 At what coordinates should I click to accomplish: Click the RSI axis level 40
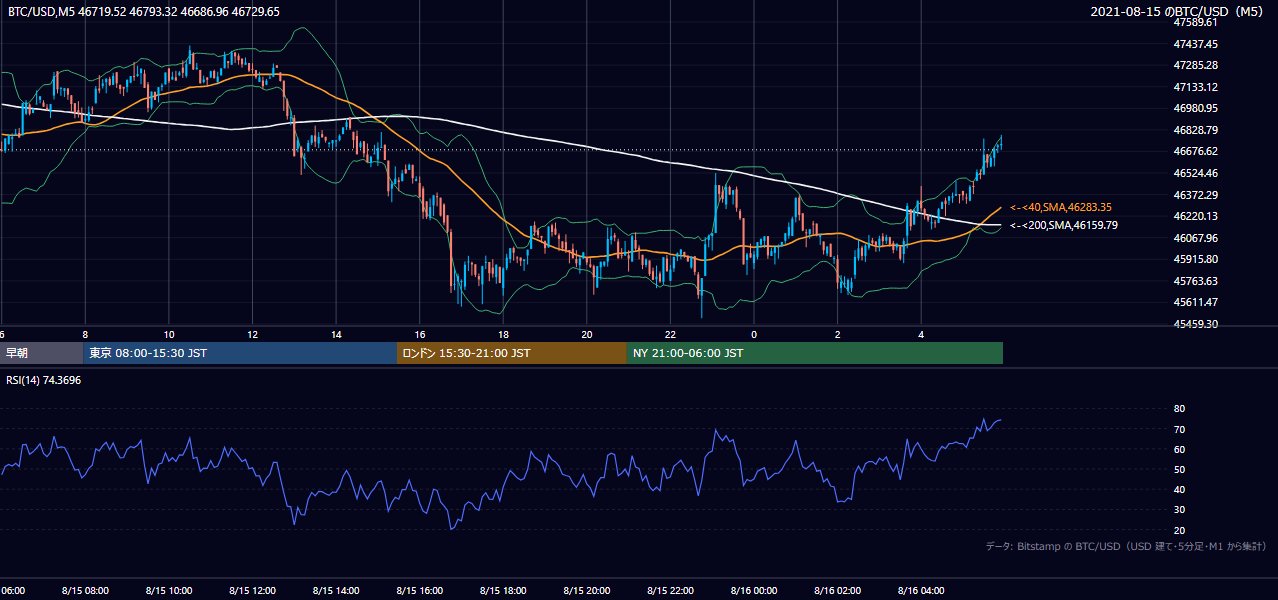1180,489
